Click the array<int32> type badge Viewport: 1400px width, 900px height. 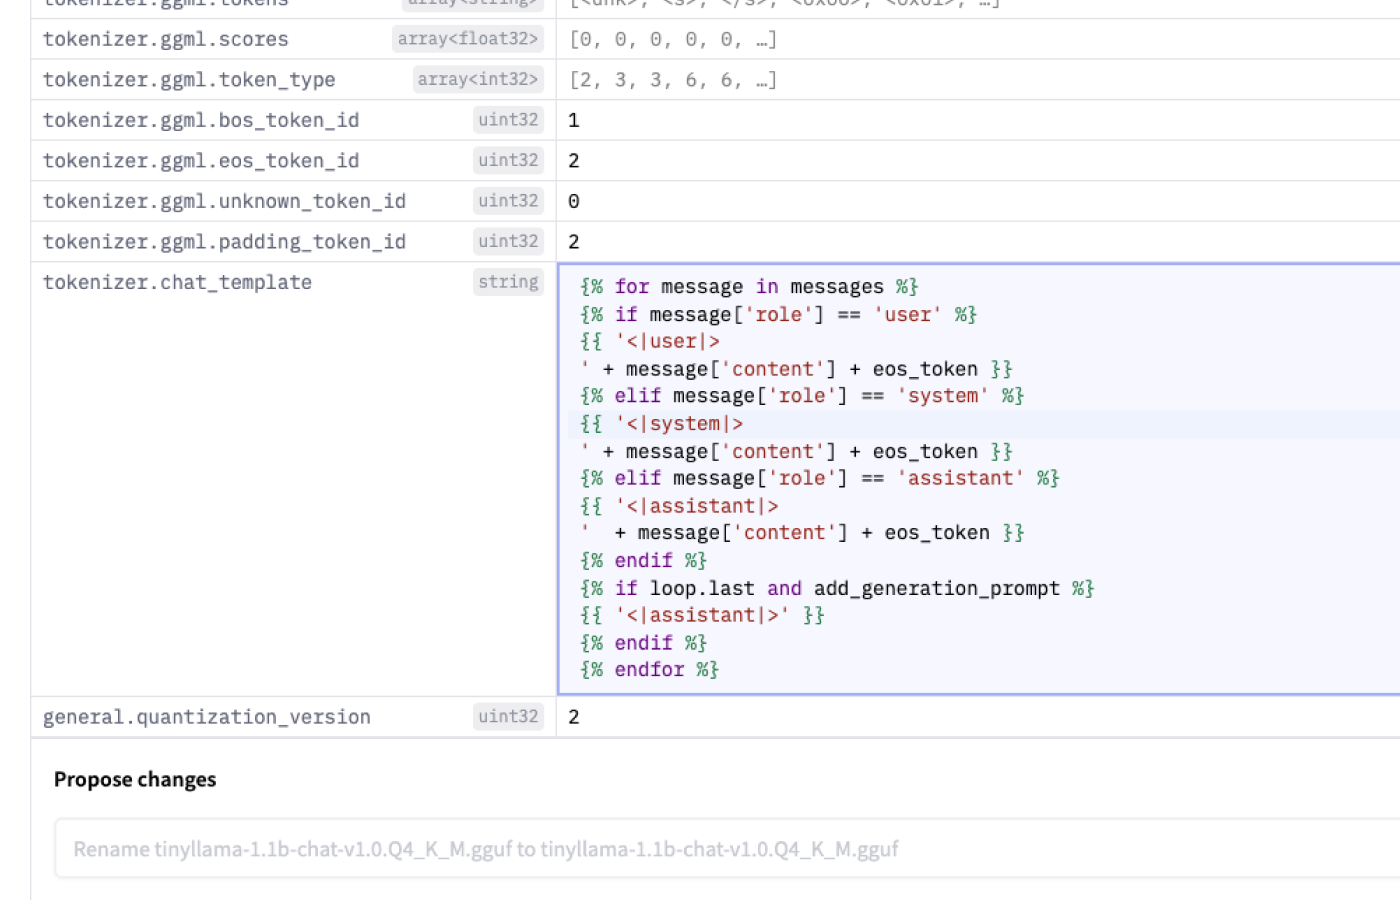point(477,79)
